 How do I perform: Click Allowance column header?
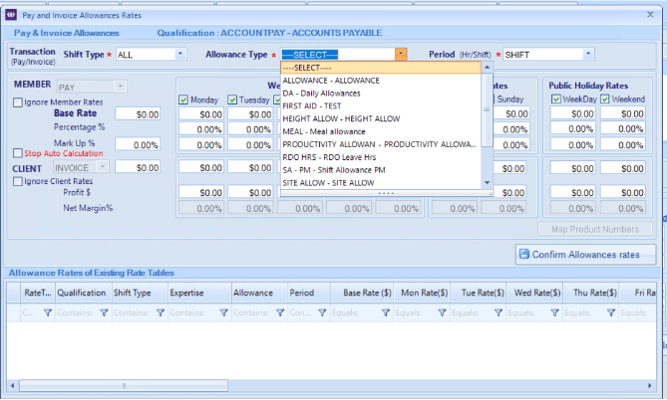tap(259, 293)
